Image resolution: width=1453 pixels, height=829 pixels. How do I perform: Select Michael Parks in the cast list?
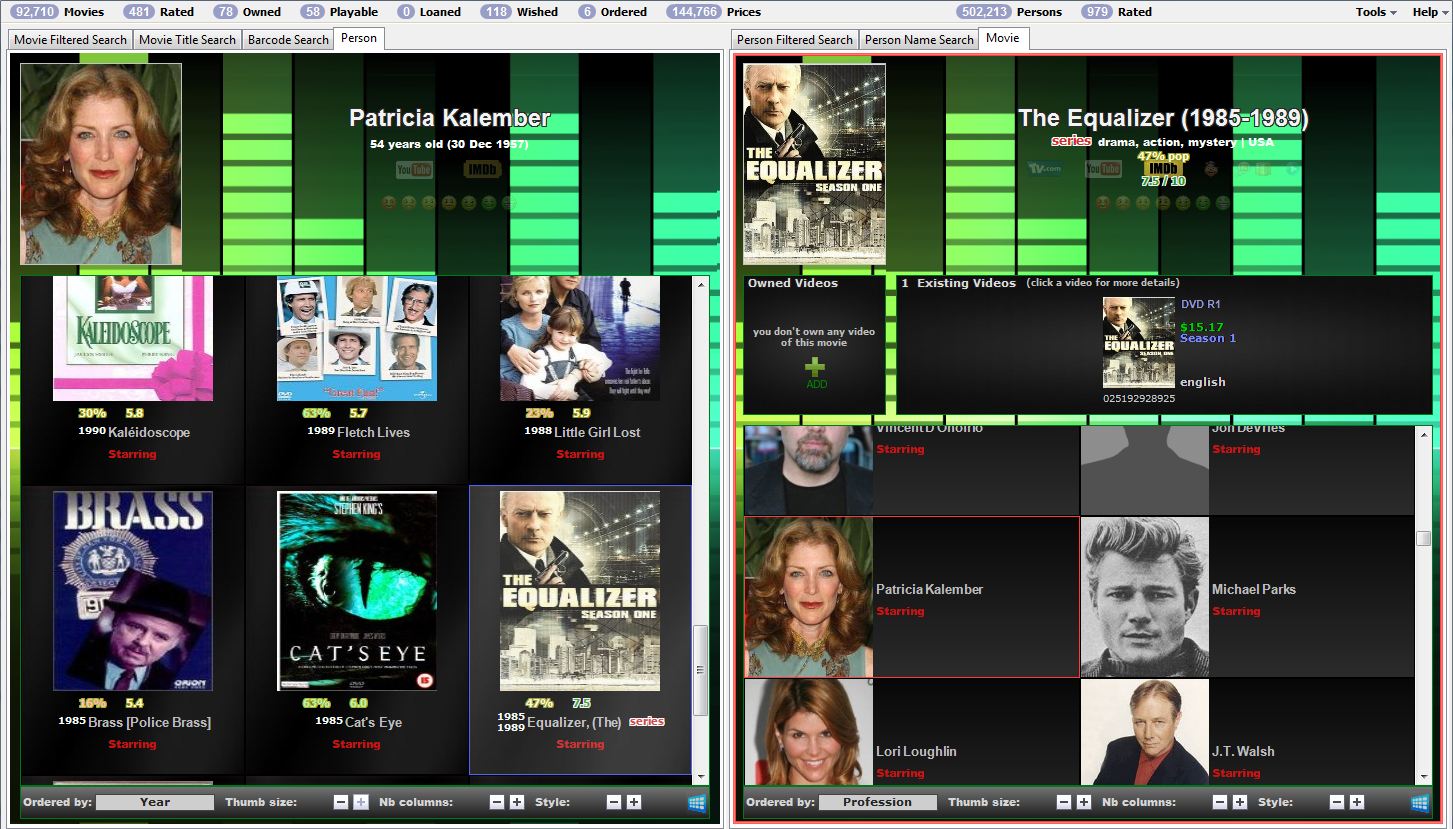click(x=1248, y=597)
